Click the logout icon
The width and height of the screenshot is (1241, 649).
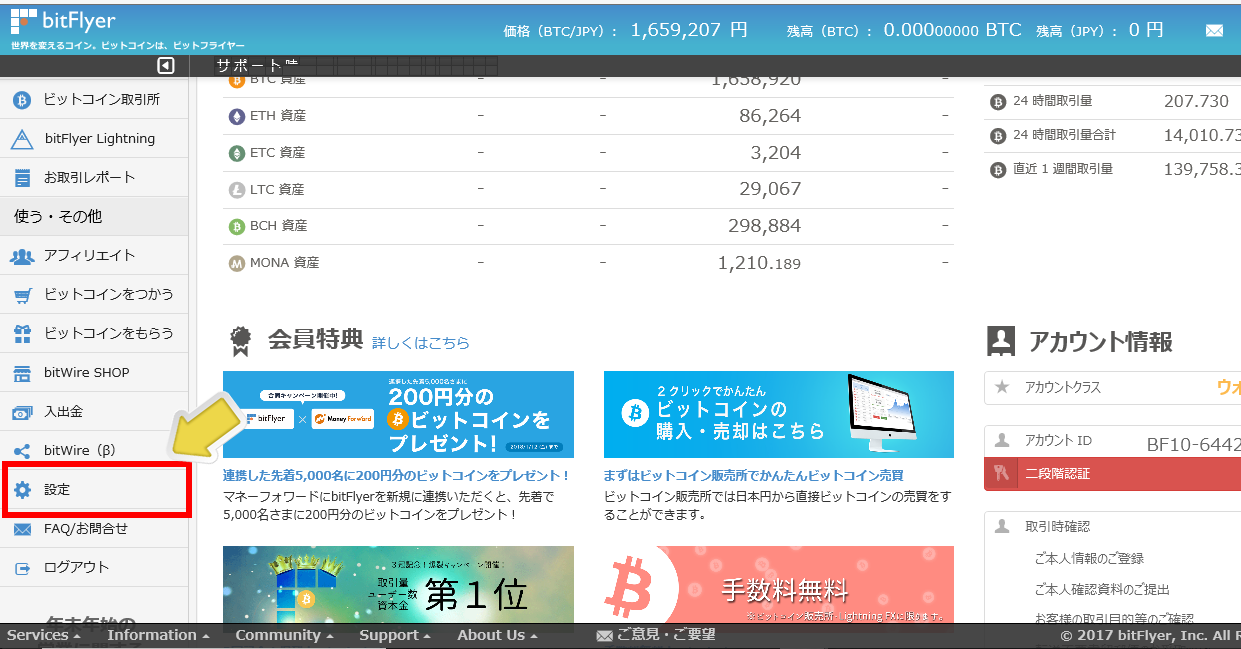tap(22, 568)
